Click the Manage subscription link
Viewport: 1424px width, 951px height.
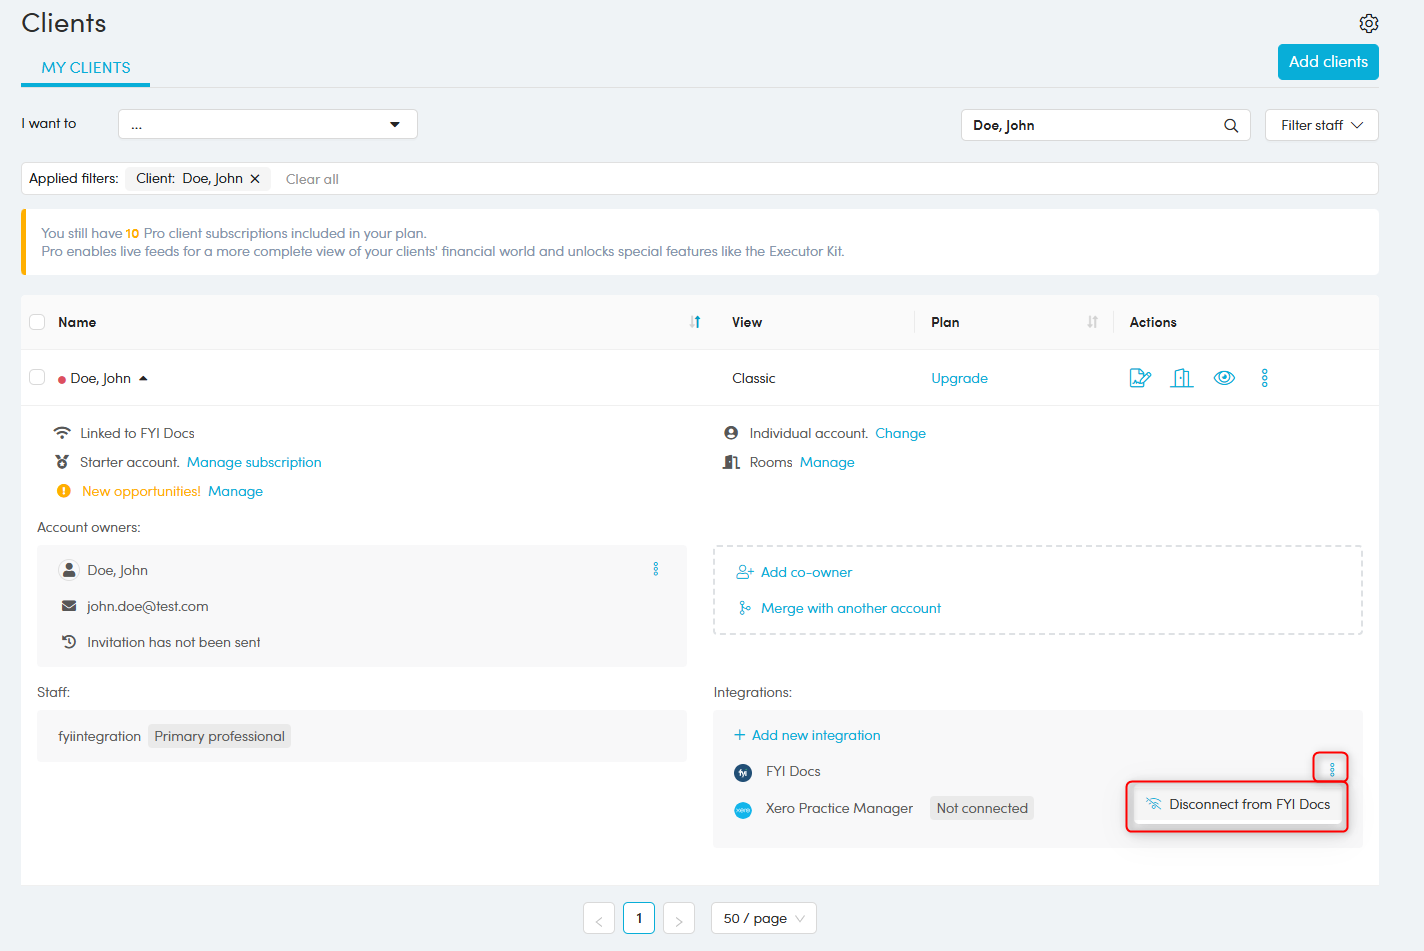coord(254,462)
